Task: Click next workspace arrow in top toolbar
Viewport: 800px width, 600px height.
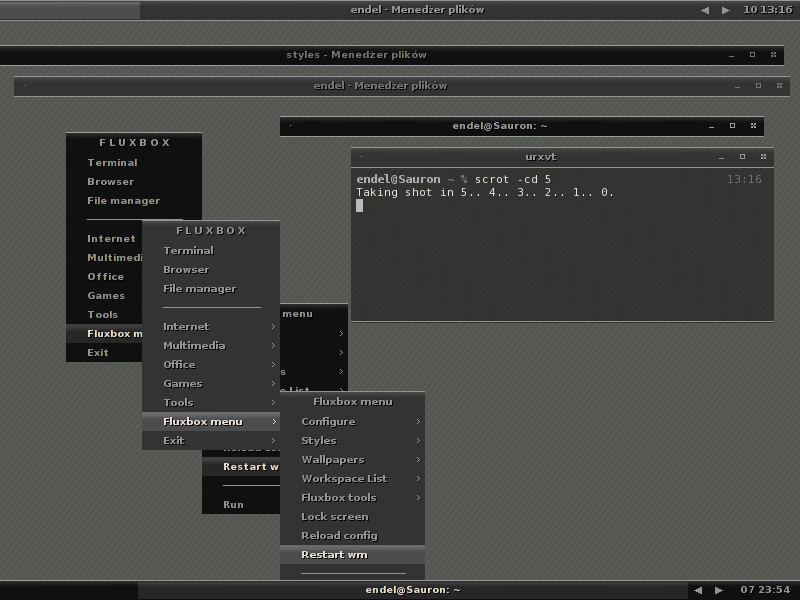Action: (x=726, y=10)
